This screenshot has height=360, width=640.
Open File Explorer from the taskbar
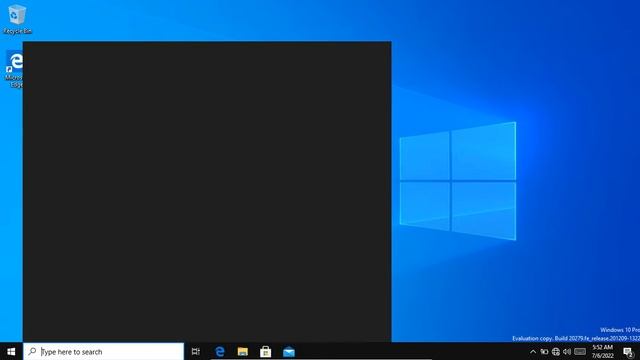(x=242, y=351)
